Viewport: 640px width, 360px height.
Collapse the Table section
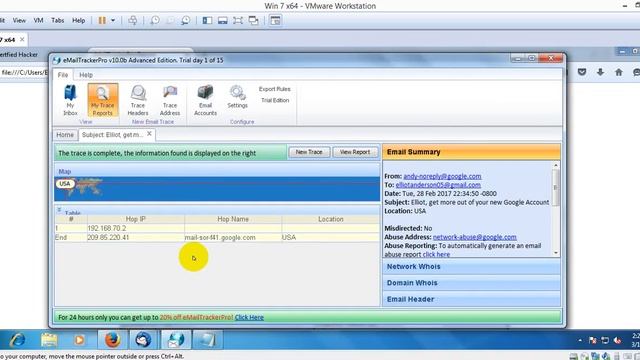click(x=59, y=210)
